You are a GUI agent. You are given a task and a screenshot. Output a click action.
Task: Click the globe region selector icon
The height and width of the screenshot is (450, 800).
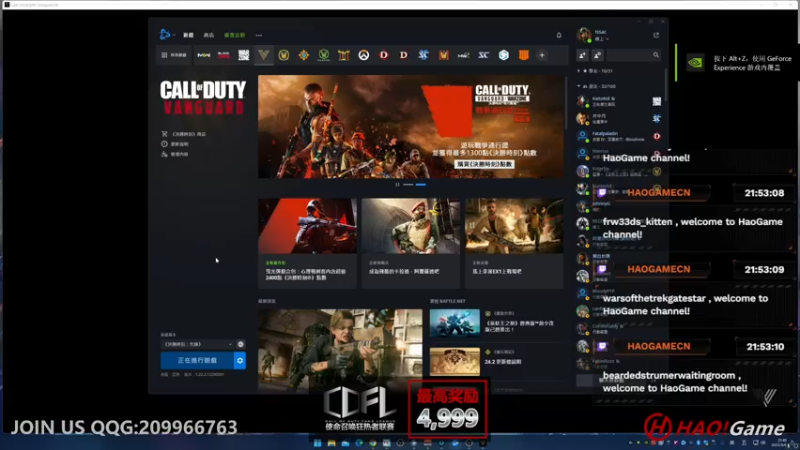click(x=240, y=344)
